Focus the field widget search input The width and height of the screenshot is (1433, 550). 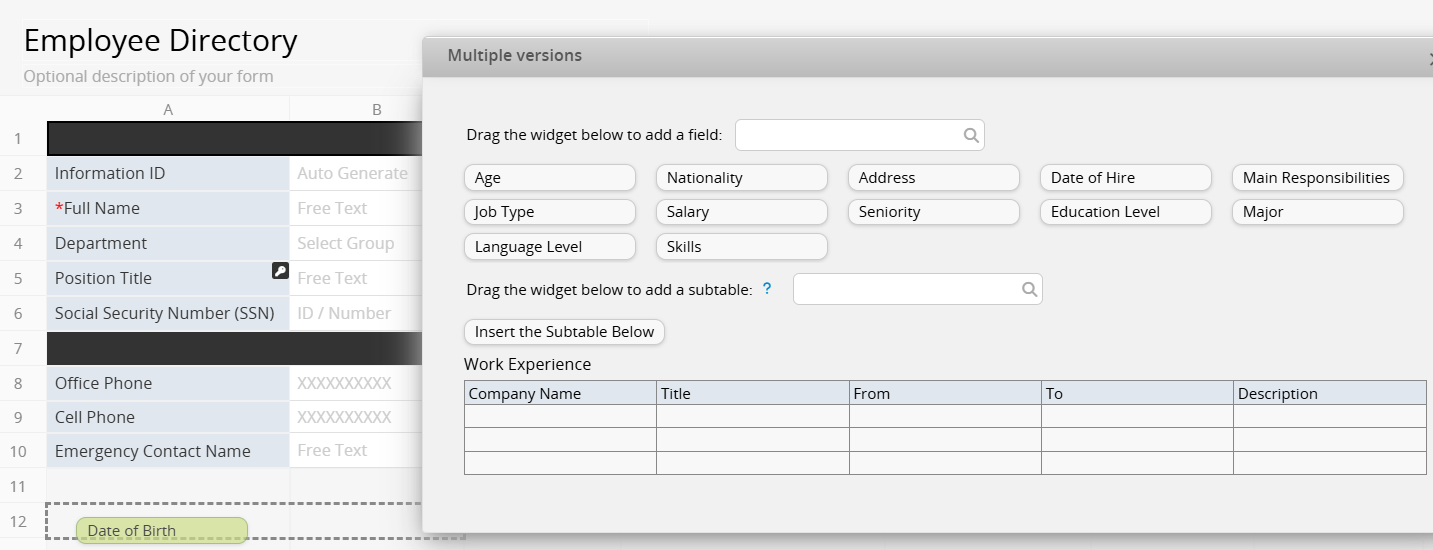click(x=848, y=135)
